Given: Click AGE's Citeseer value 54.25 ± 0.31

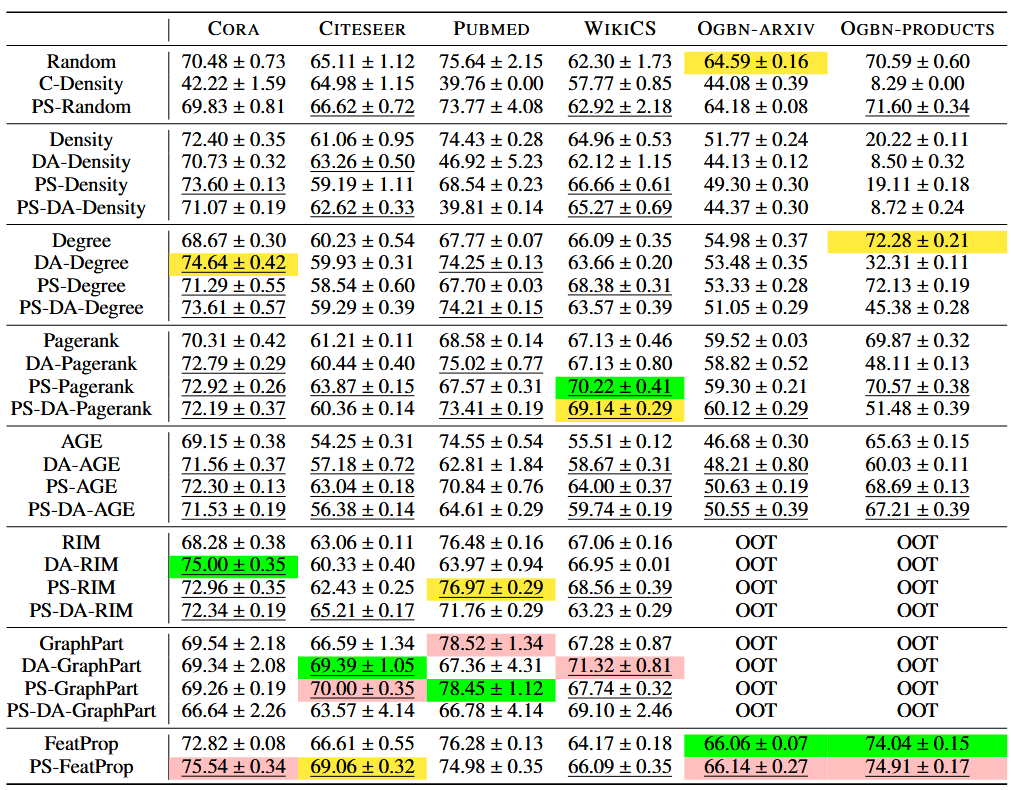Looking at the screenshot, I should (x=362, y=442).
